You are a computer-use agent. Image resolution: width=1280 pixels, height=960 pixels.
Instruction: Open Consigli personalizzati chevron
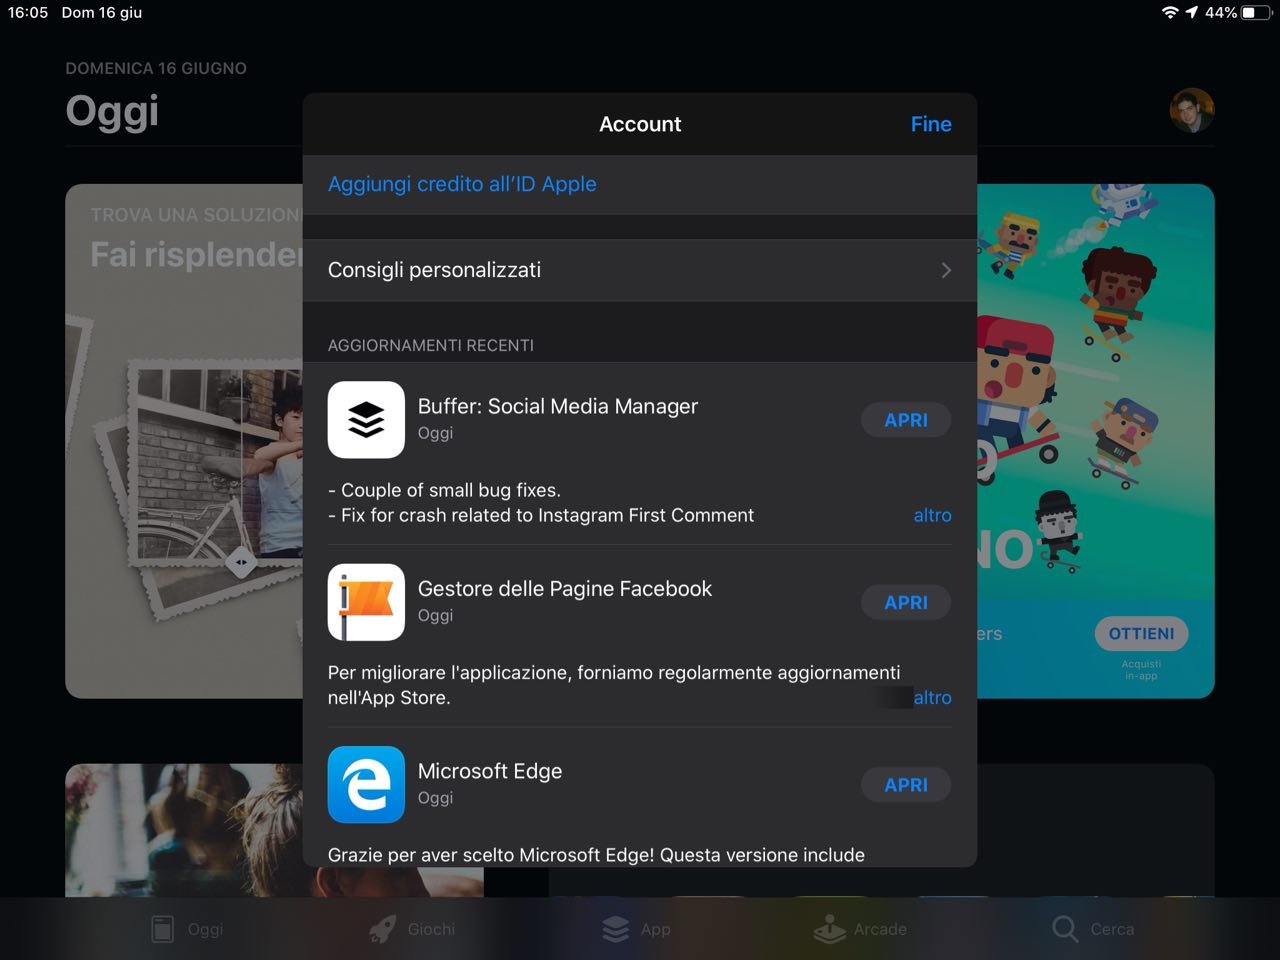coord(946,270)
